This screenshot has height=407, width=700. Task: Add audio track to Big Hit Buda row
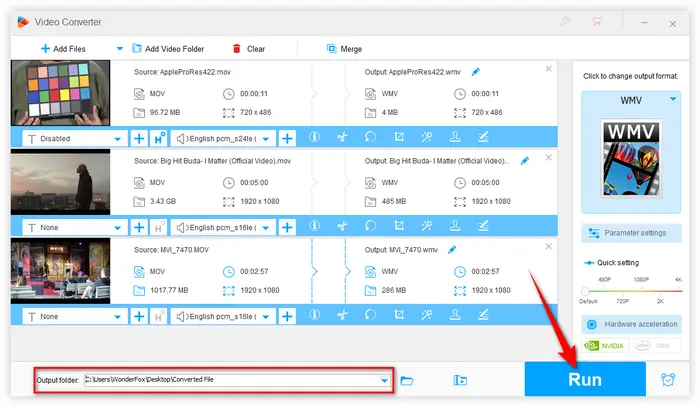(x=287, y=228)
